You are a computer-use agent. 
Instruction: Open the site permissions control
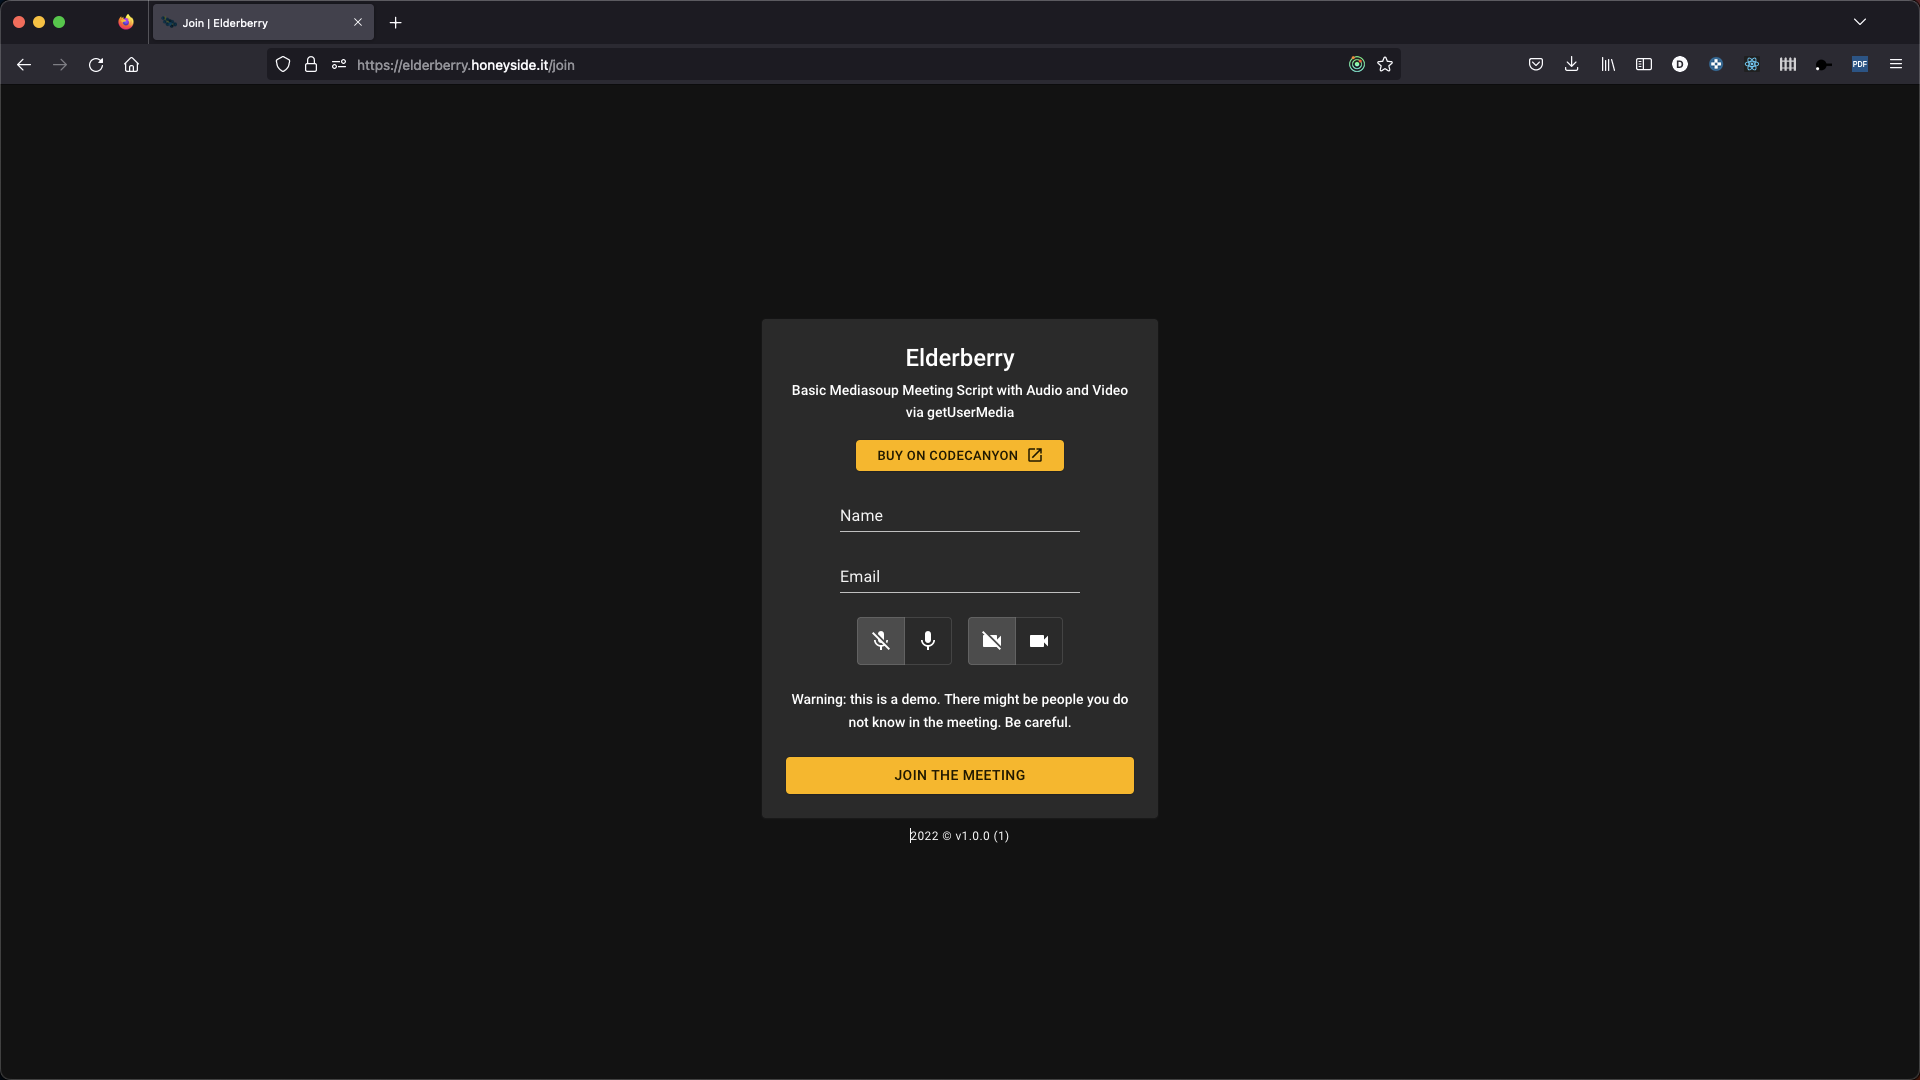(x=339, y=64)
